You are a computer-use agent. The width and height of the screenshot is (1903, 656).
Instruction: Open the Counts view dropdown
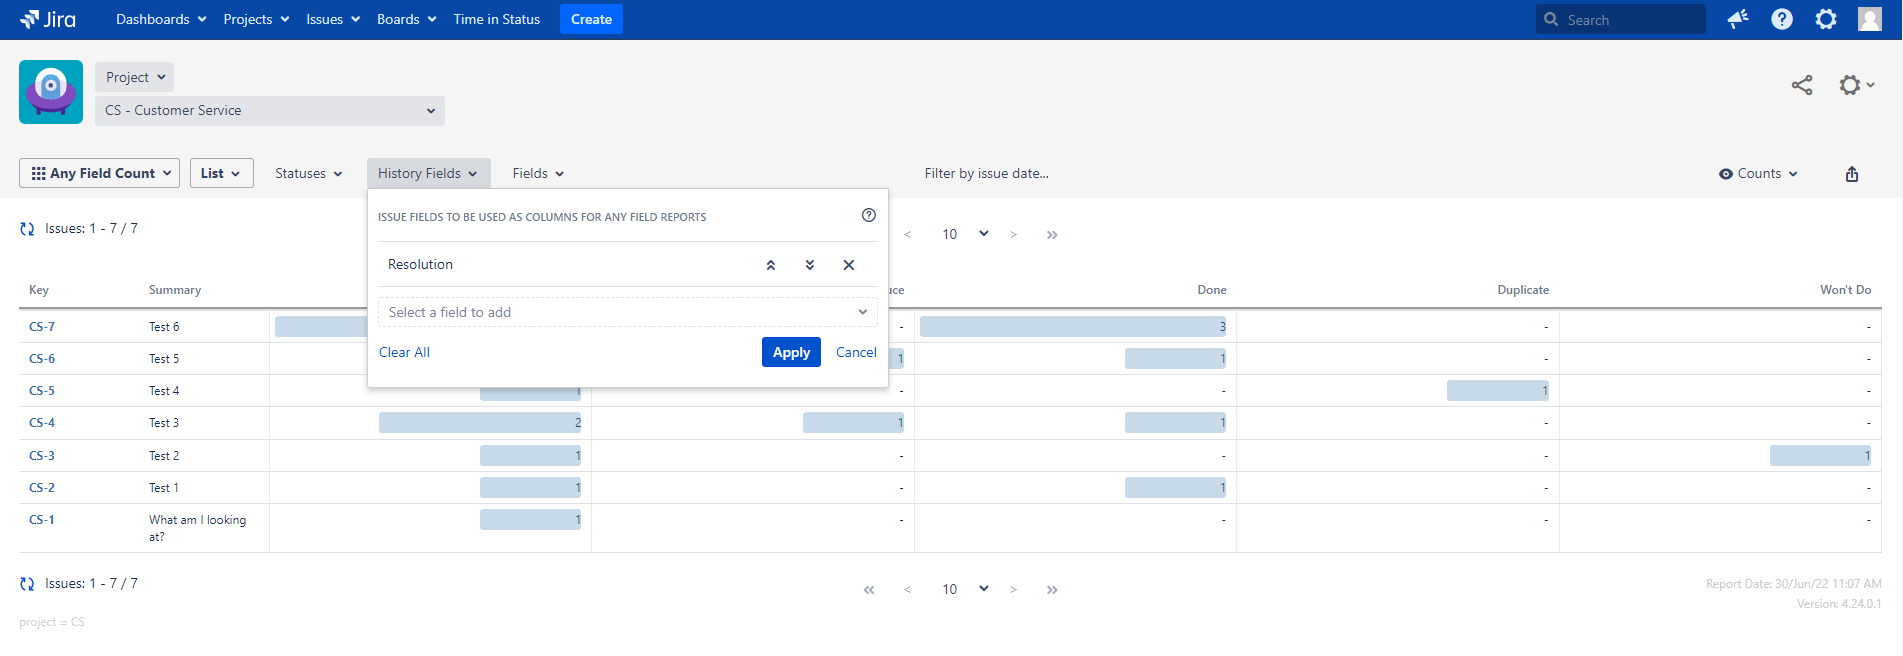pos(1758,174)
